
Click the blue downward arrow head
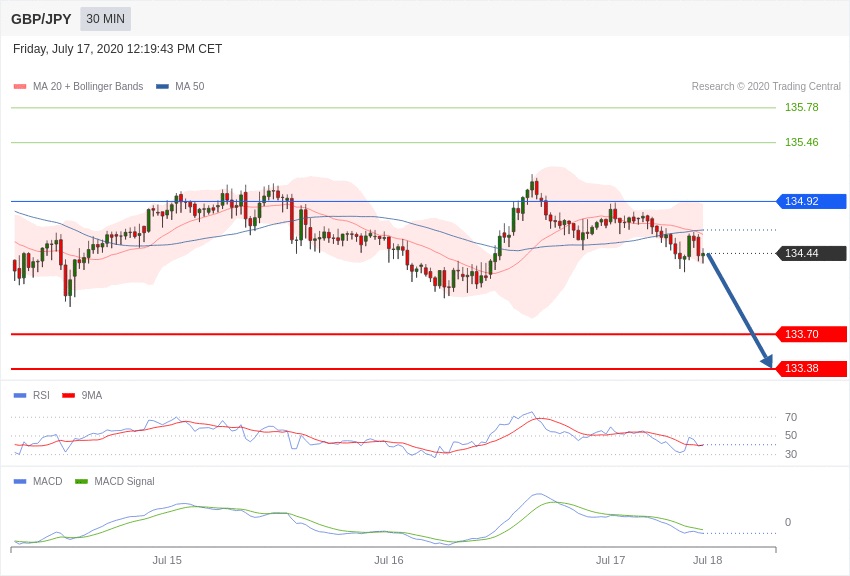[767, 361]
